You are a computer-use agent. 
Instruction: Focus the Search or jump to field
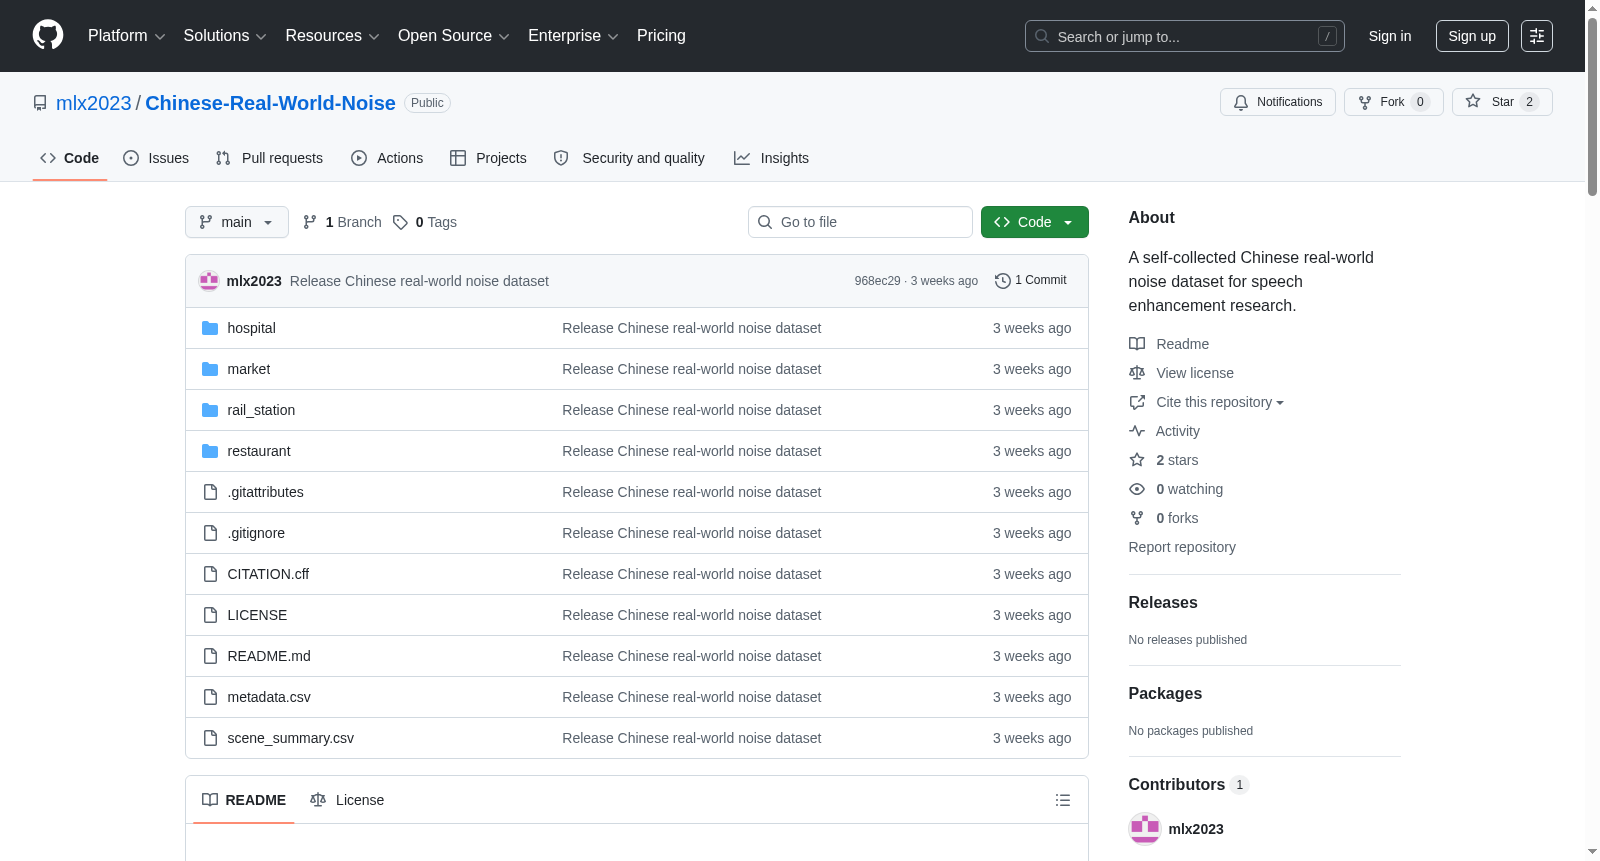coord(1184,36)
